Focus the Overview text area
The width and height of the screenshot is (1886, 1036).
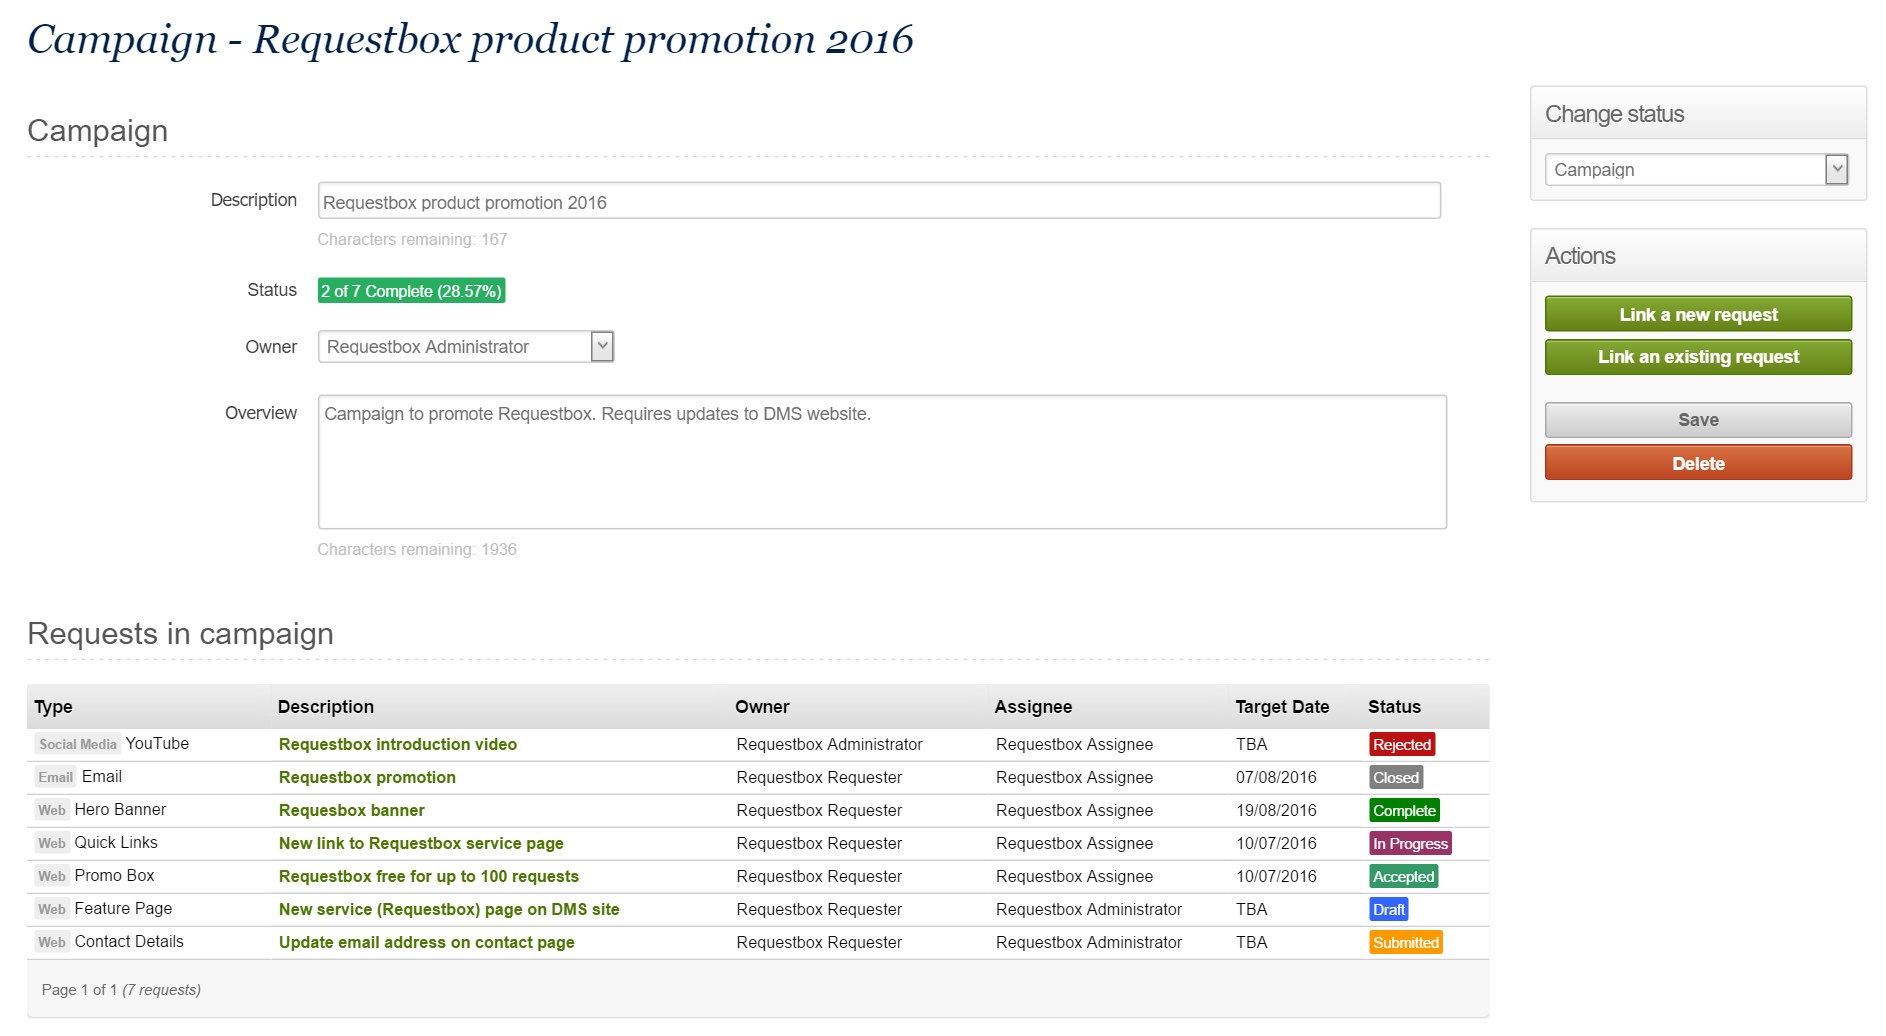(881, 462)
